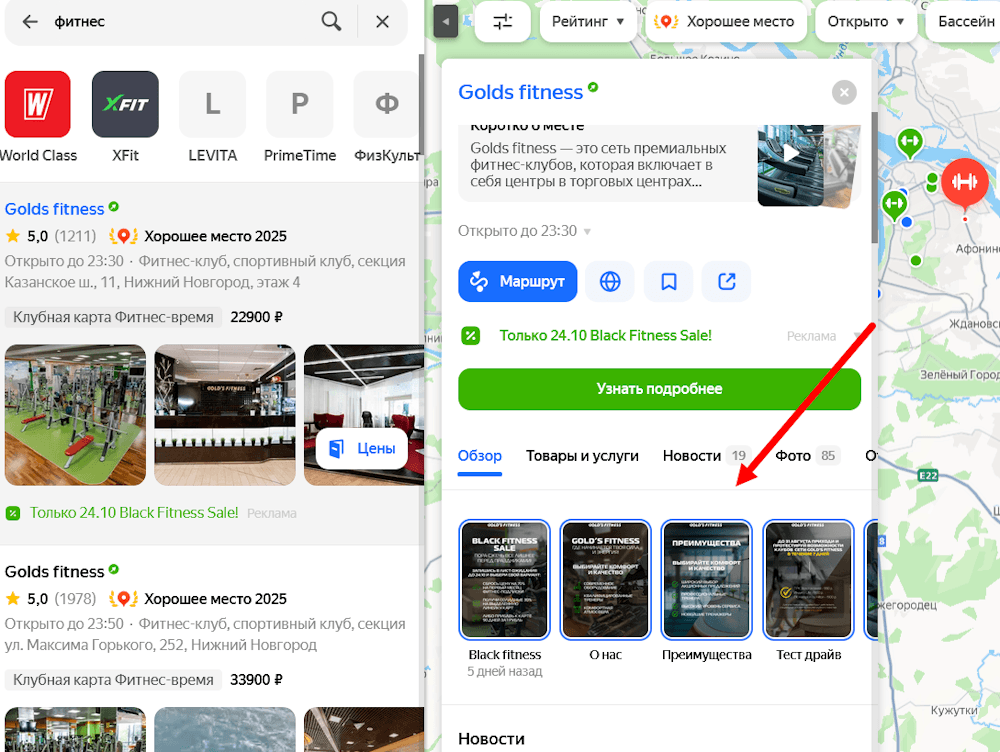
Task: Select the World Class chain icon
Action: (x=38, y=104)
